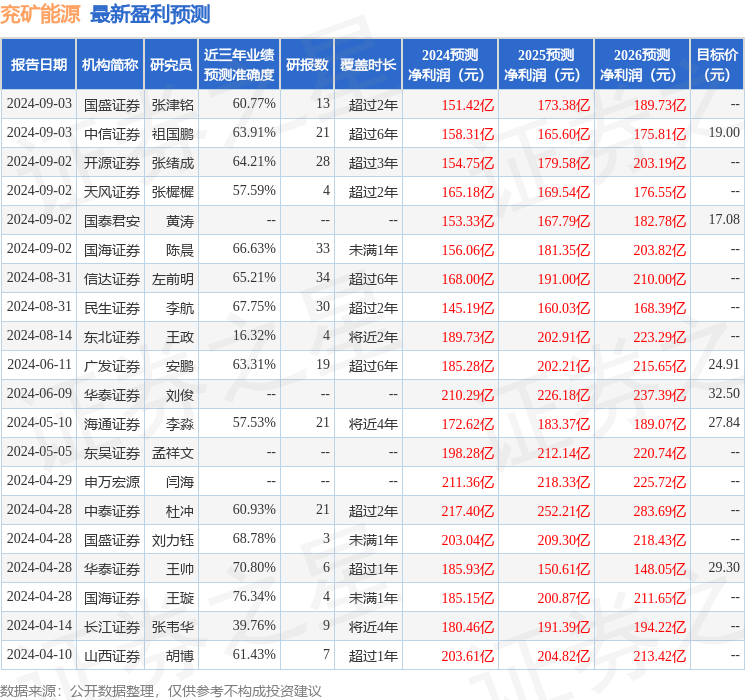This screenshot has height=700, width=745.
Task: Click the 数据来源 disclaimer footer text
Action: pyautogui.click(x=161, y=691)
